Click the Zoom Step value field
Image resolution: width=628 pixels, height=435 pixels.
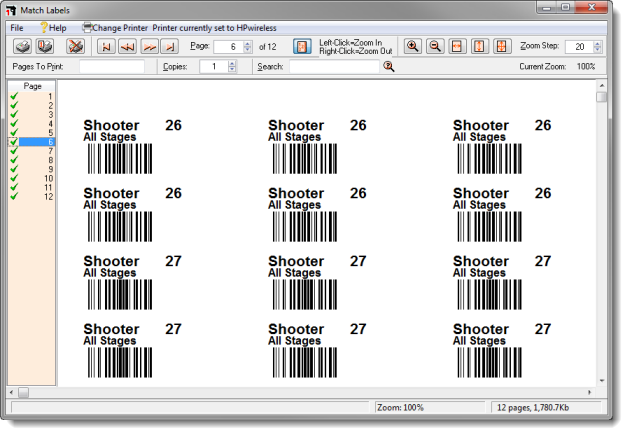pos(579,46)
